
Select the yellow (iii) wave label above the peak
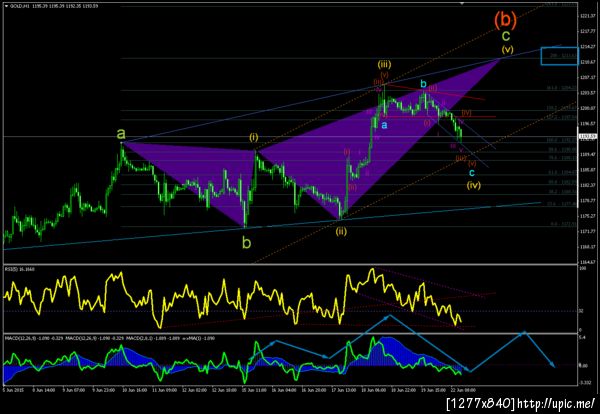pyautogui.click(x=384, y=64)
